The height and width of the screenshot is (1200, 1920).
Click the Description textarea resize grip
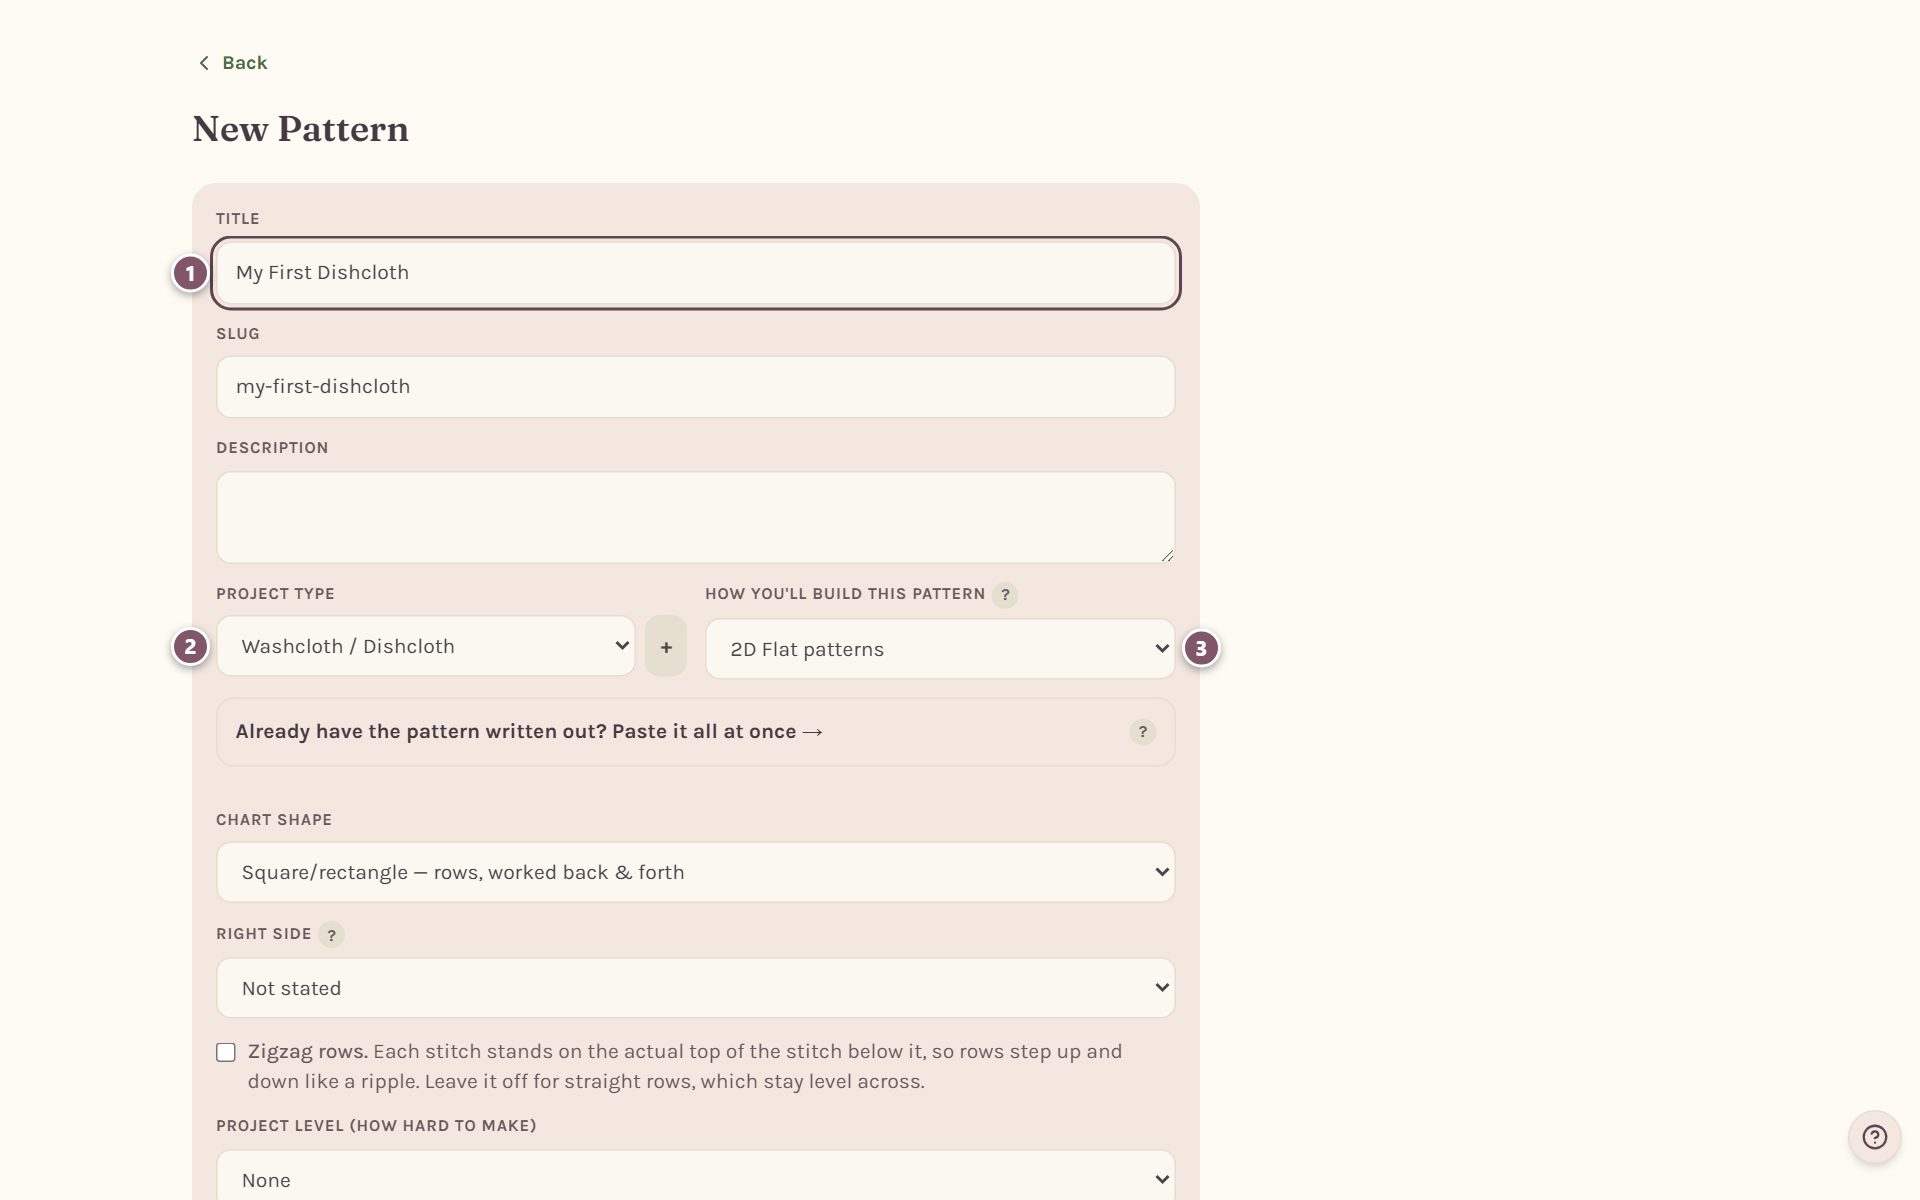pos(1167,555)
